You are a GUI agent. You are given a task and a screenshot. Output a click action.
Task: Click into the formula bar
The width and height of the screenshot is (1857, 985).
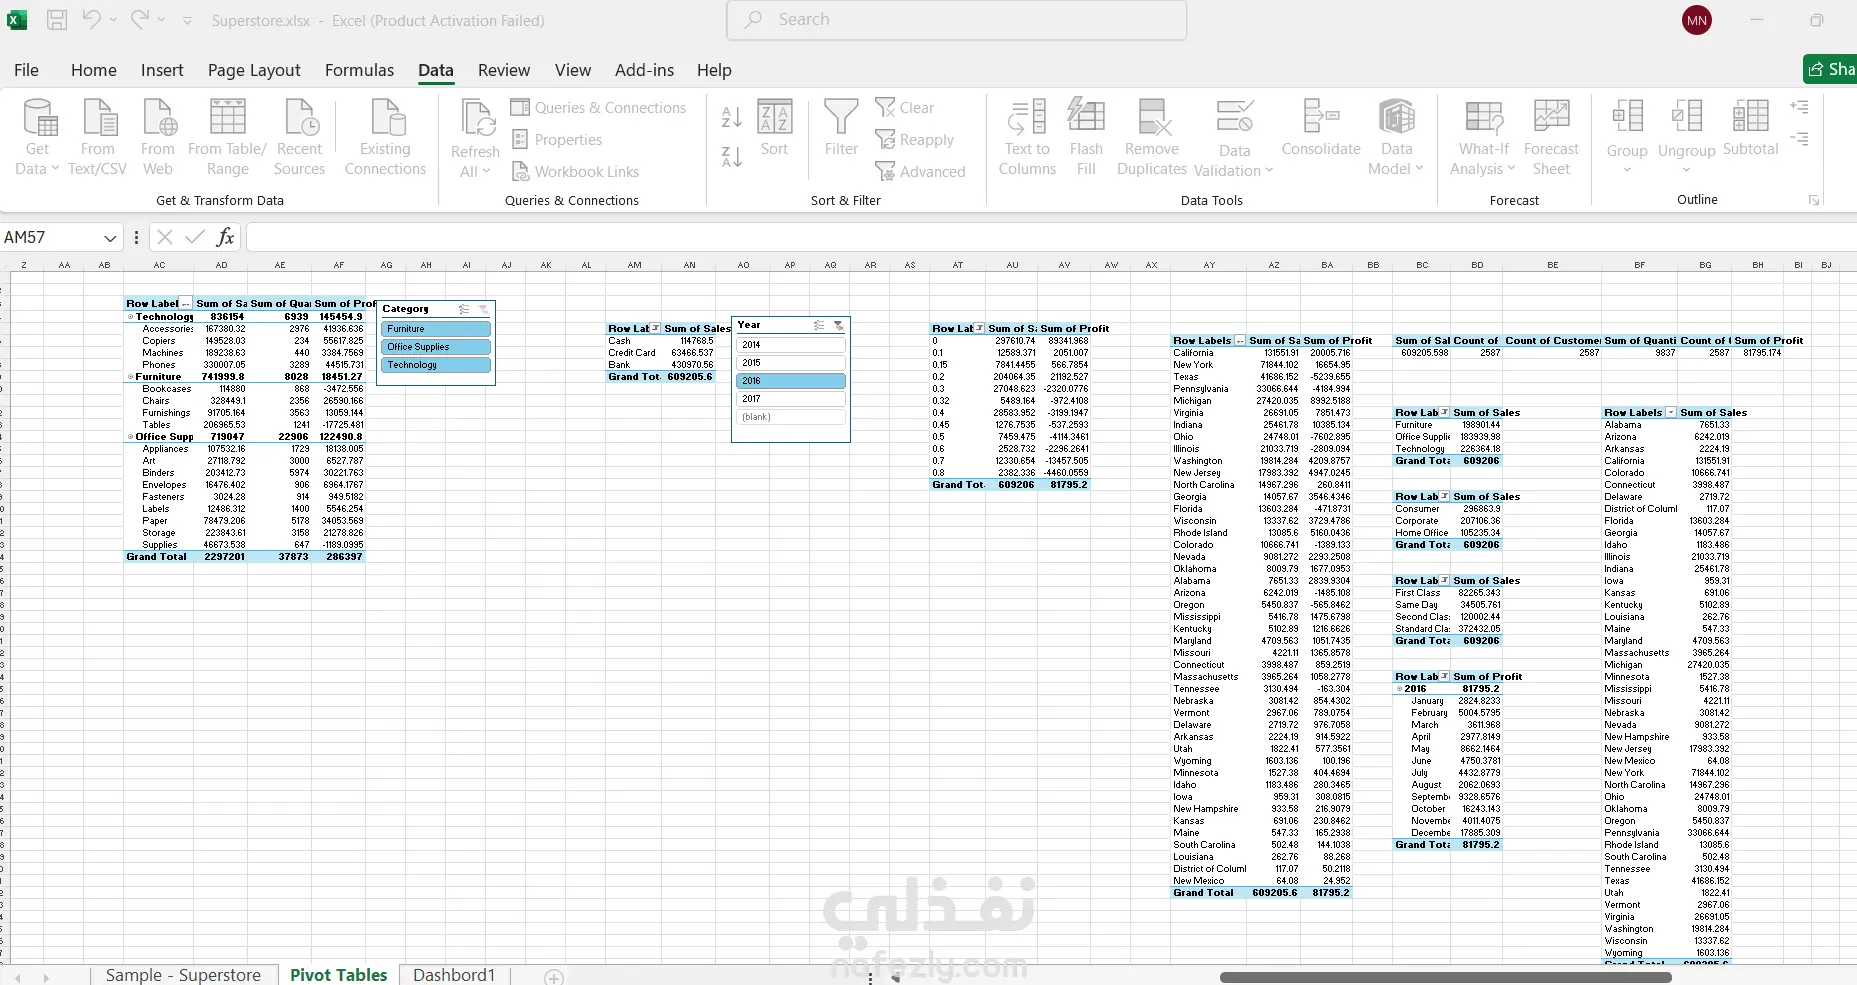point(1050,237)
